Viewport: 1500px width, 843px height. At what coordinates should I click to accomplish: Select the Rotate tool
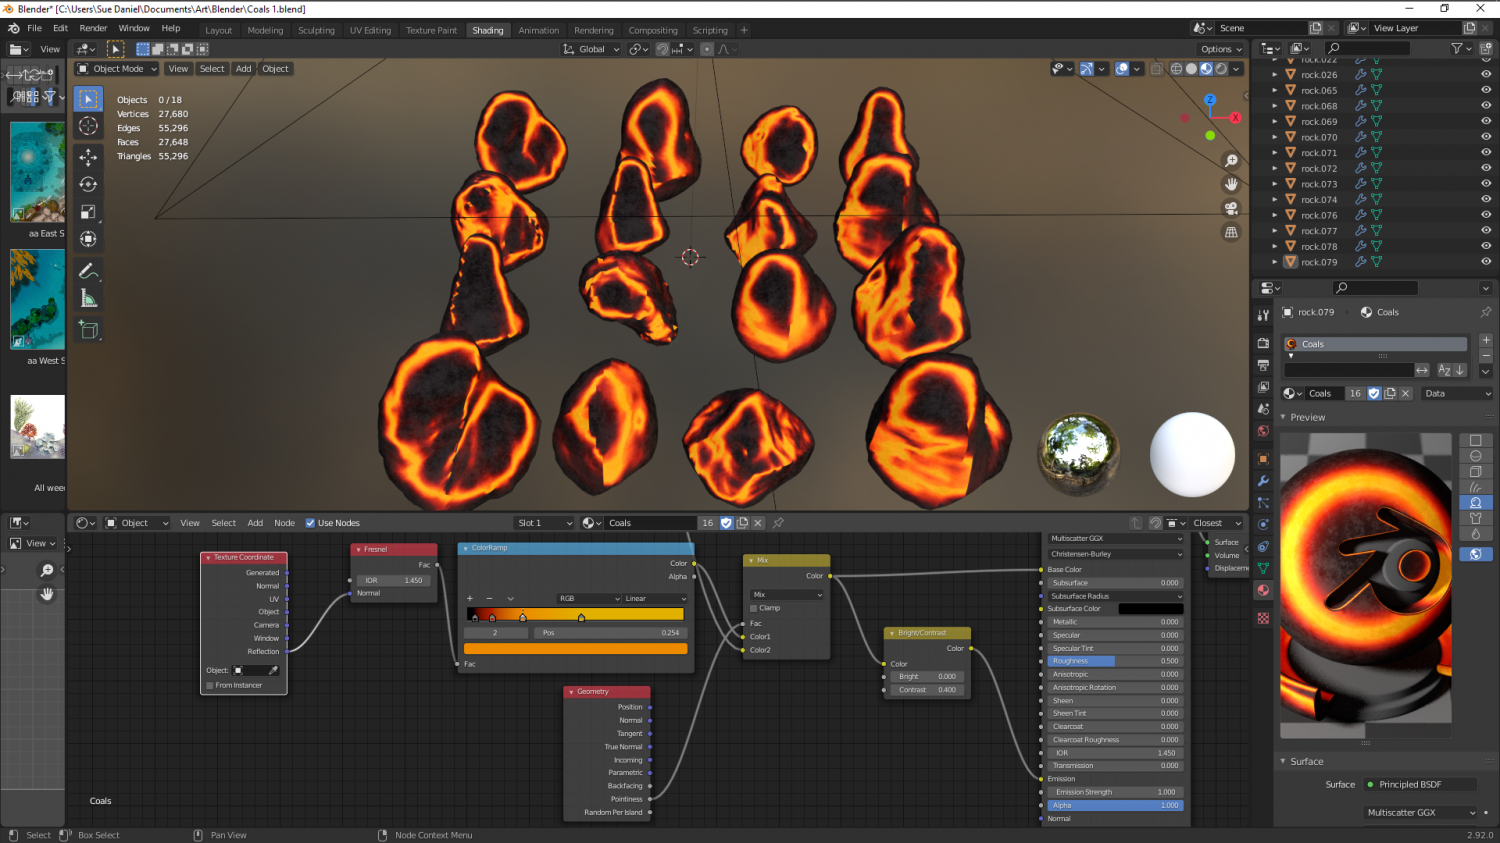[88, 184]
